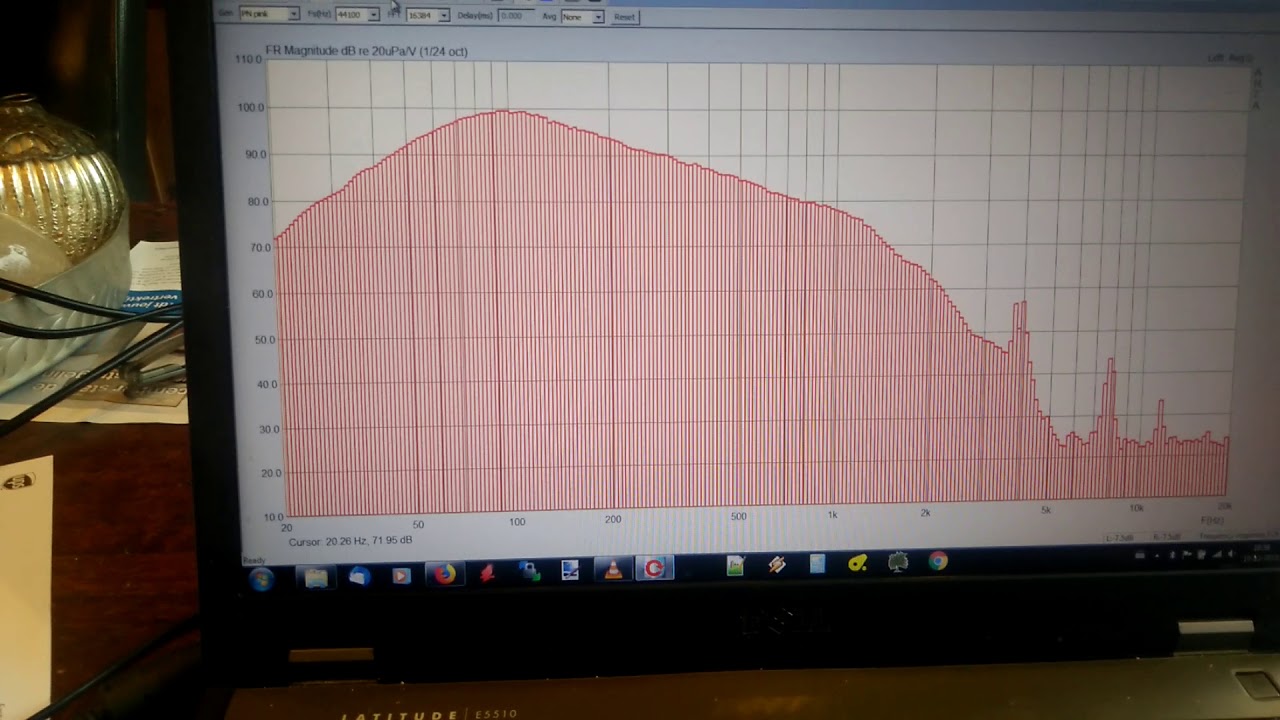The height and width of the screenshot is (720, 1280).
Task: Open VLC media player from taskbar
Action: coord(613,570)
